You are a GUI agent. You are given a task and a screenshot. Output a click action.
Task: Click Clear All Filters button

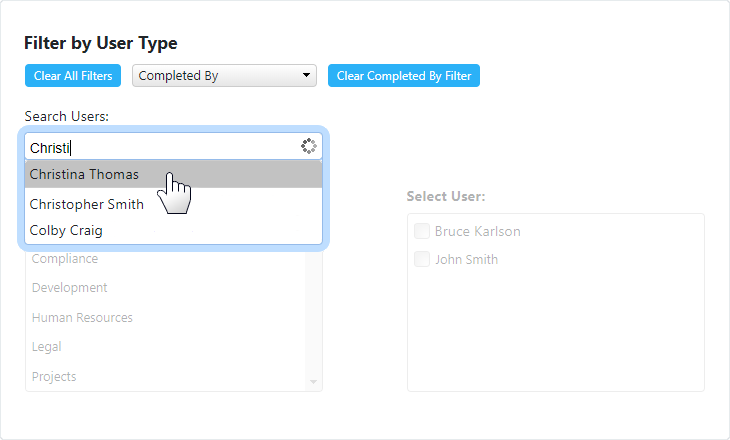pyautogui.click(x=73, y=75)
